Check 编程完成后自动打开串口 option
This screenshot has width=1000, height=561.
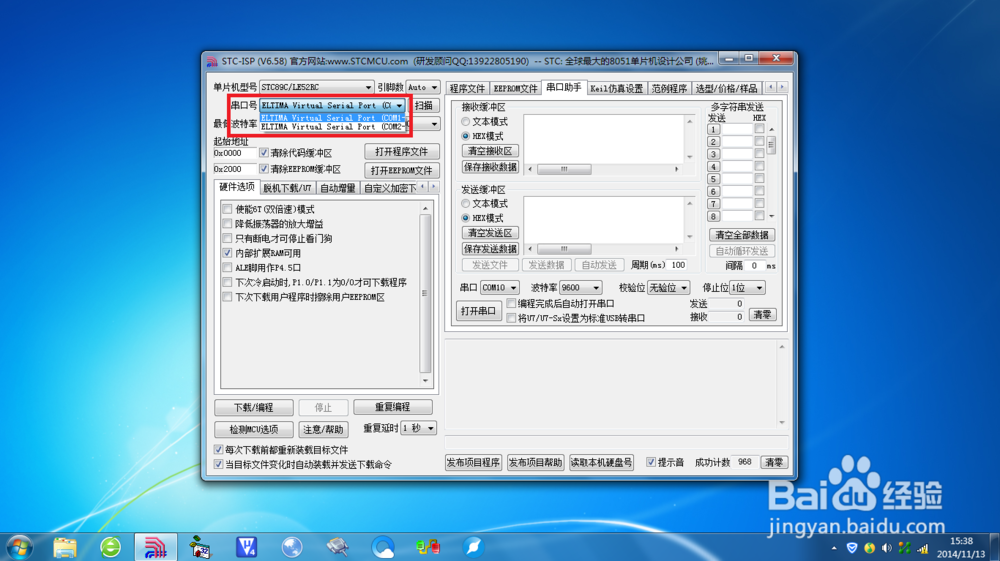(x=511, y=303)
